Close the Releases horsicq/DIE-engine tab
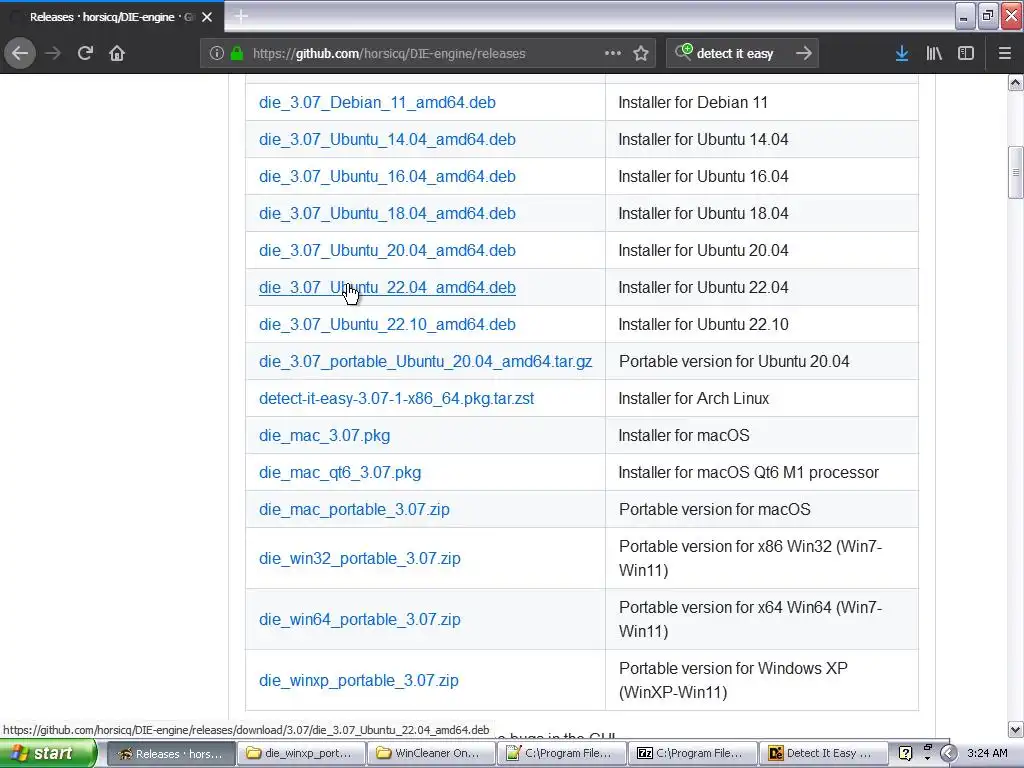The image size is (1024, 768). (x=207, y=17)
